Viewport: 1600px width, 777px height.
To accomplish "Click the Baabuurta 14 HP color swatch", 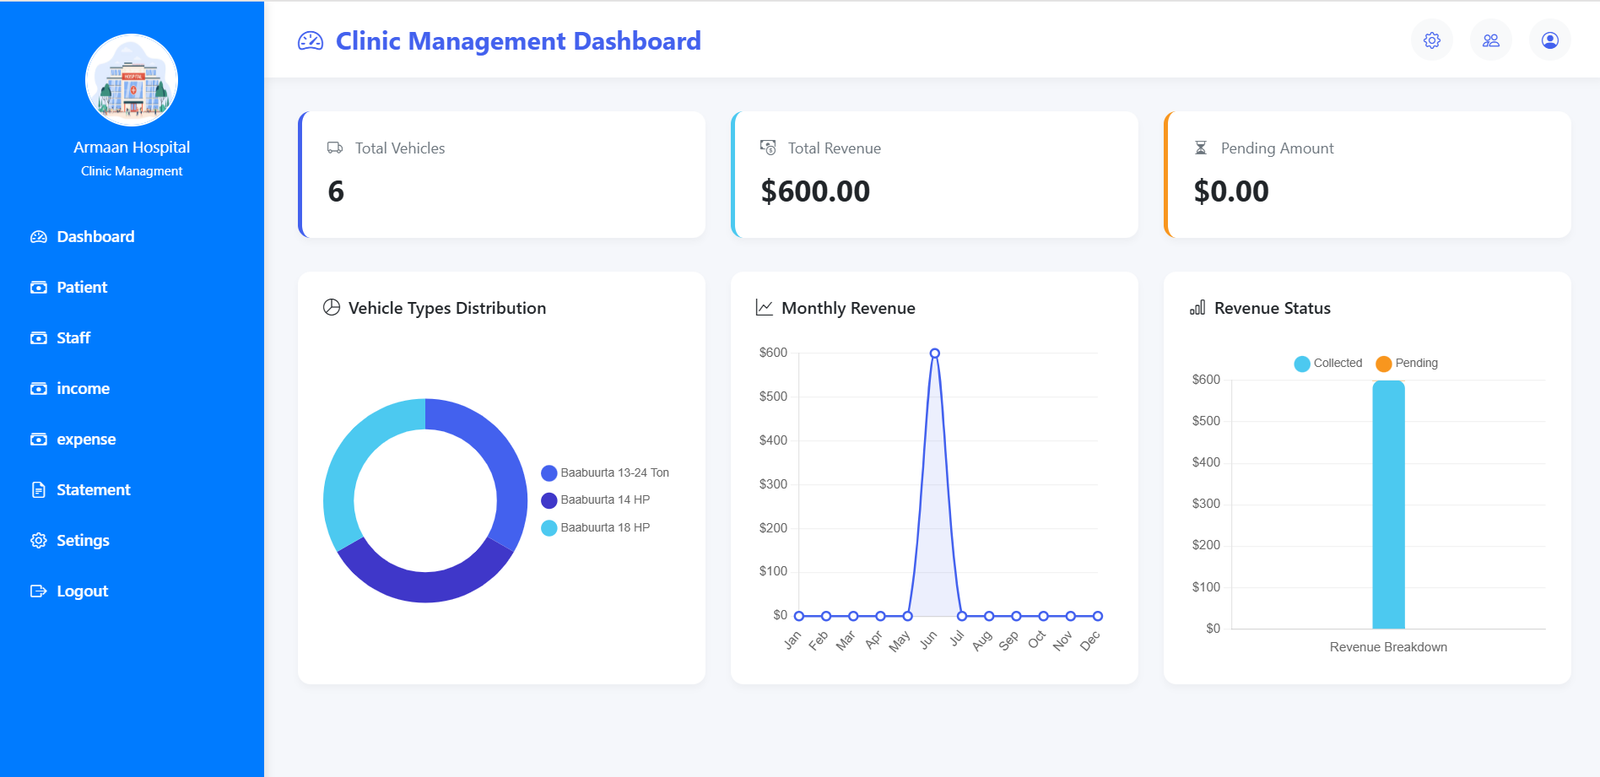I will [x=549, y=500].
